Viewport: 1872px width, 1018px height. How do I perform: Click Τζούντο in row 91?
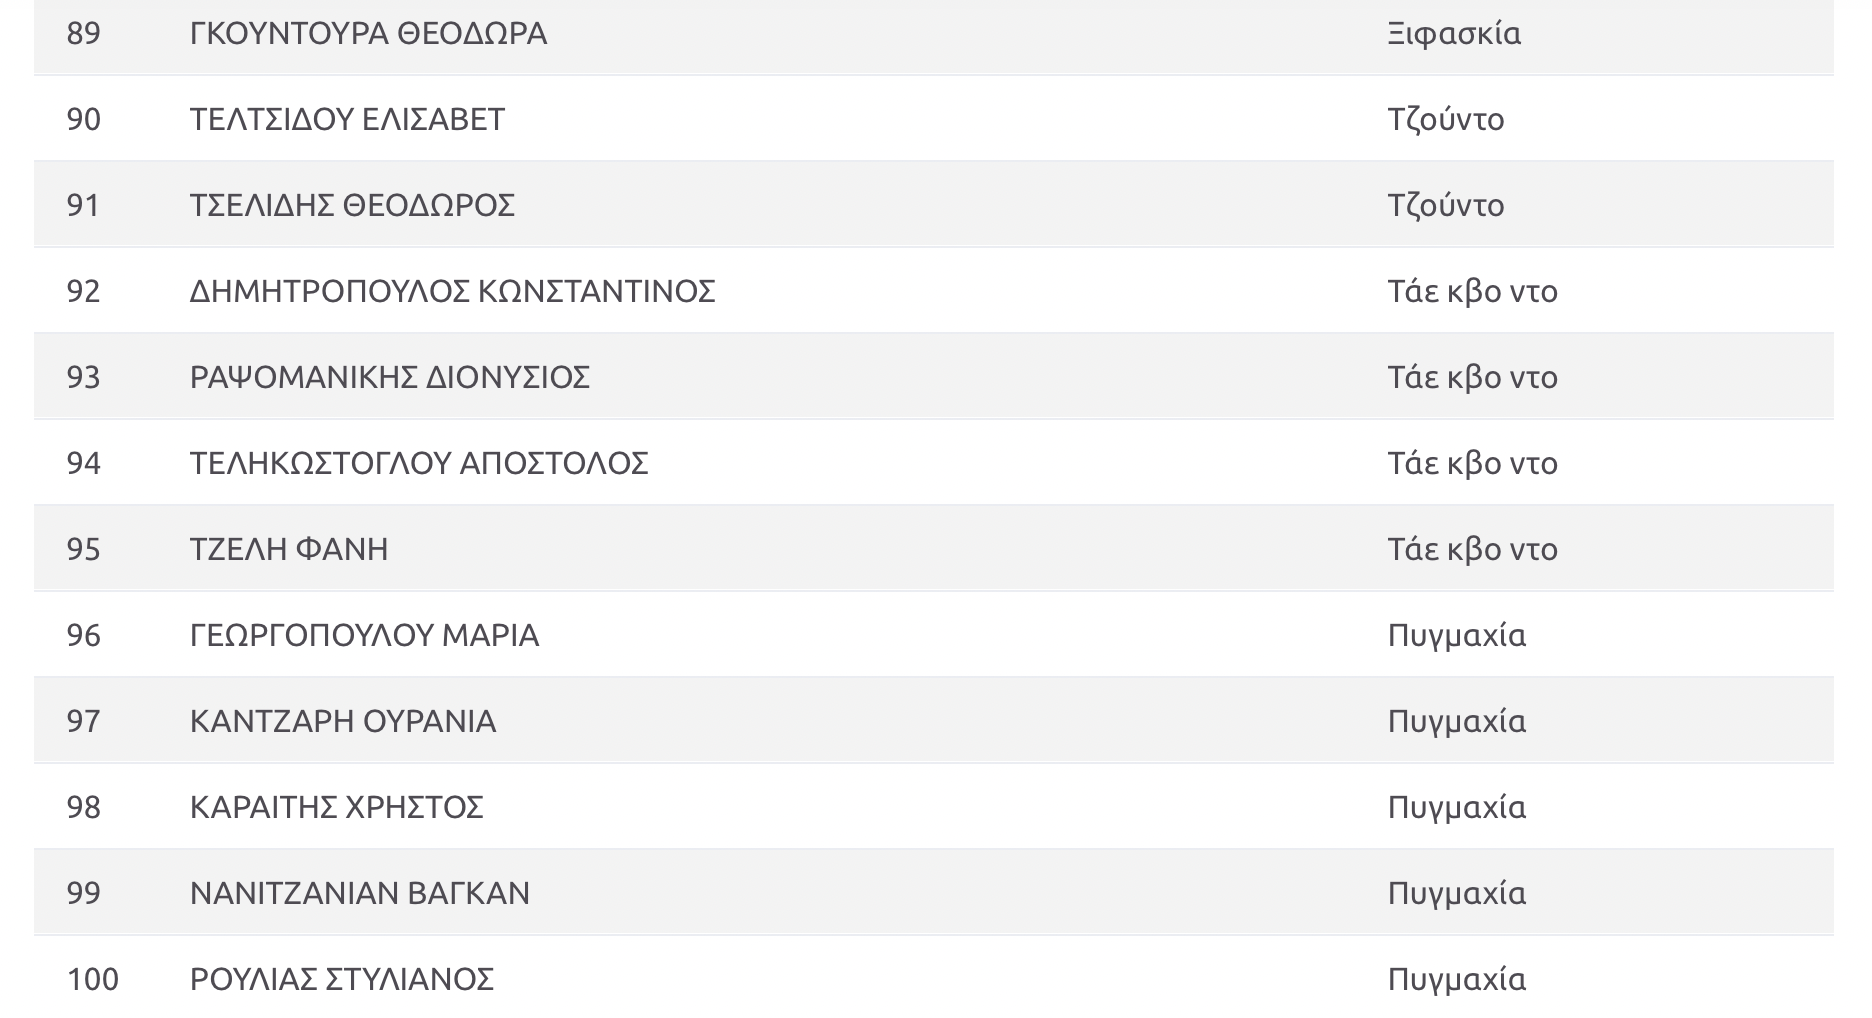pyautogui.click(x=1446, y=205)
